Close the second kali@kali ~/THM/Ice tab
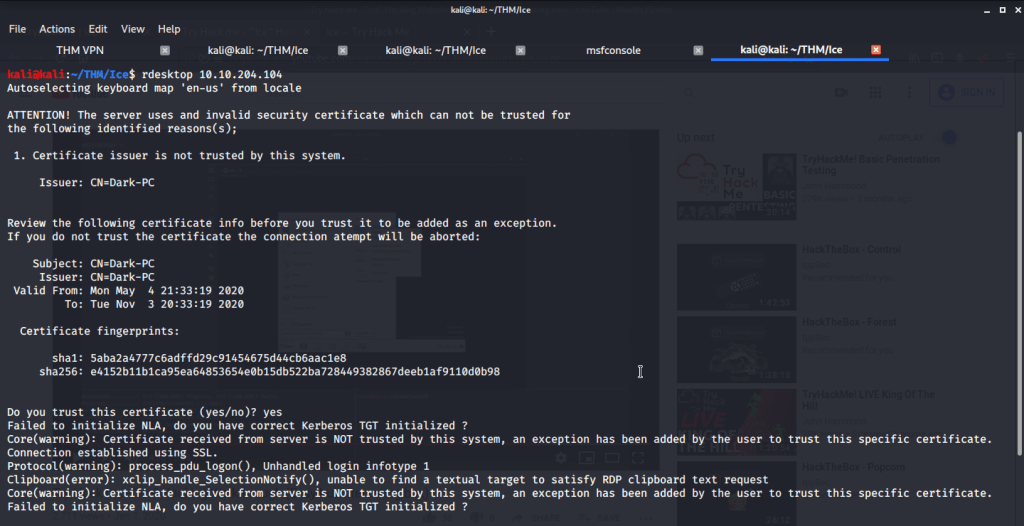Image resolution: width=1024 pixels, height=526 pixels. (x=520, y=50)
